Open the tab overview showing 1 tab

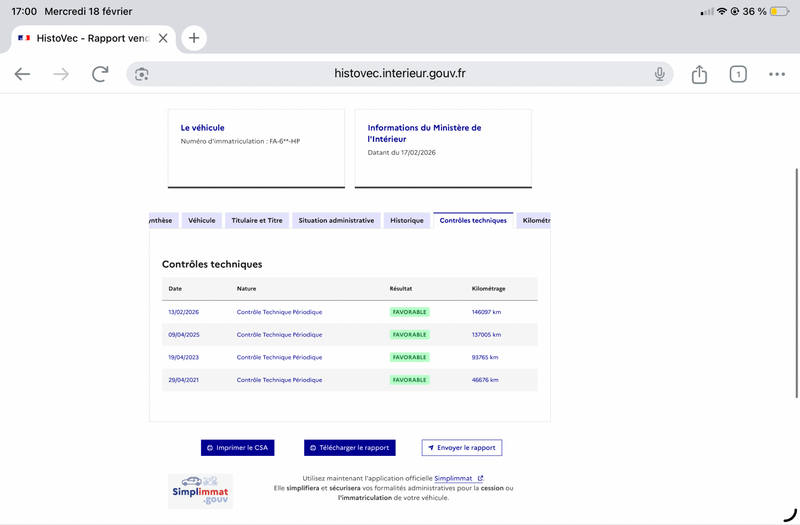click(738, 74)
